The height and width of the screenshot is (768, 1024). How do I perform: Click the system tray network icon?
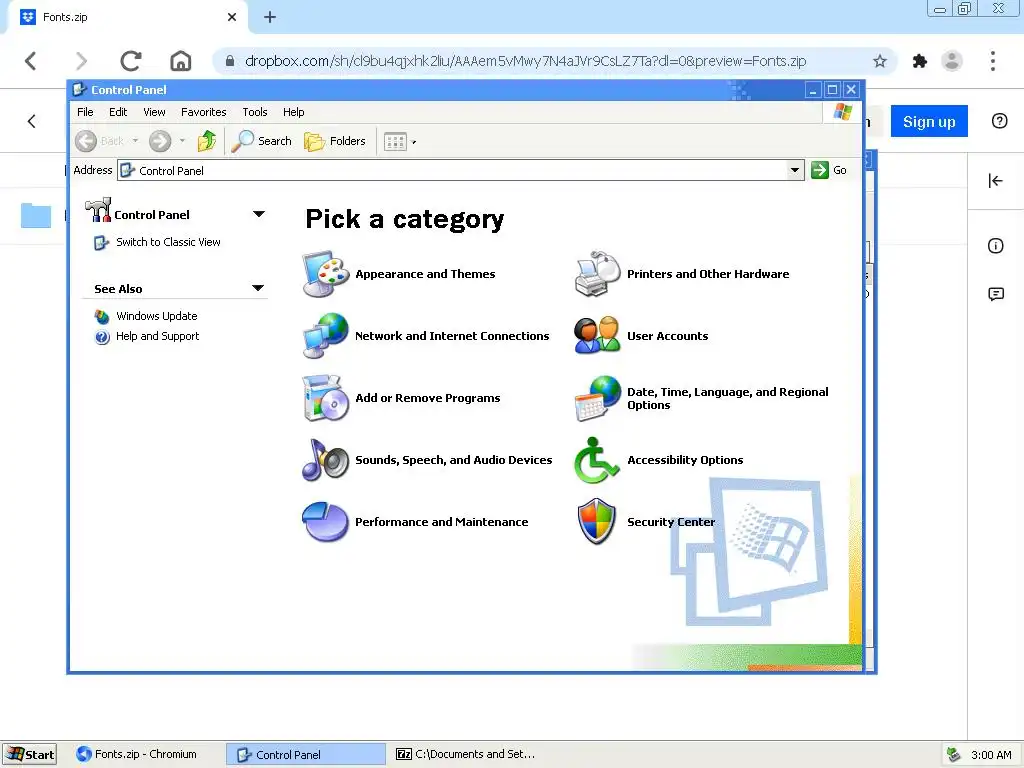coord(953,754)
